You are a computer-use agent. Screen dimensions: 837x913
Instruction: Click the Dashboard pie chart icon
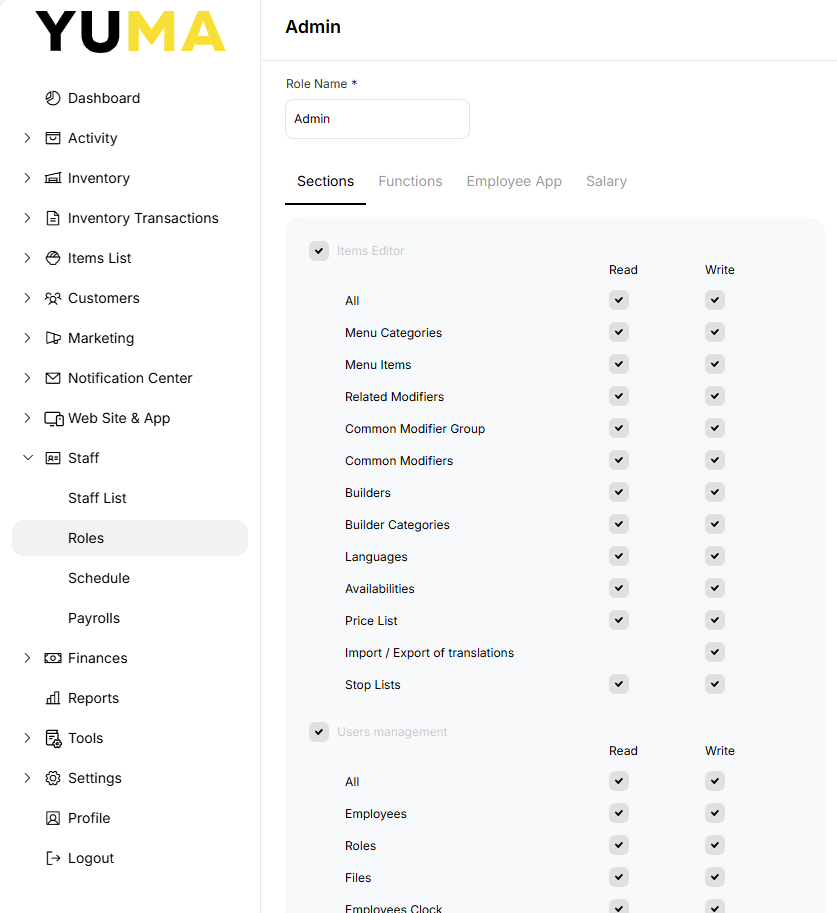[53, 98]
